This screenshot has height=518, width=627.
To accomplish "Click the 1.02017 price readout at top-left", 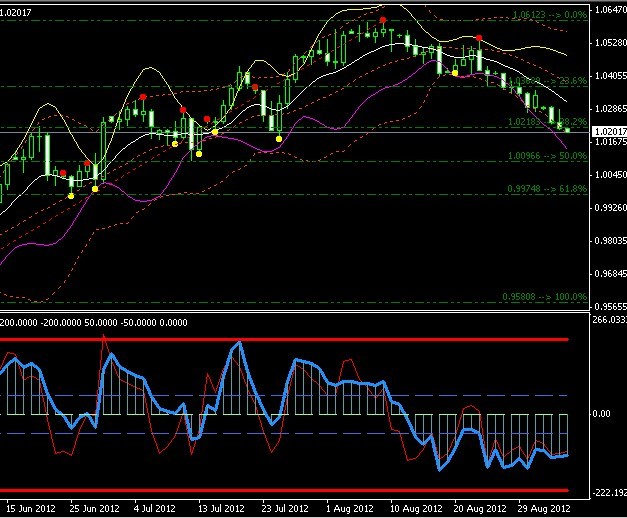I will point(15,12).
